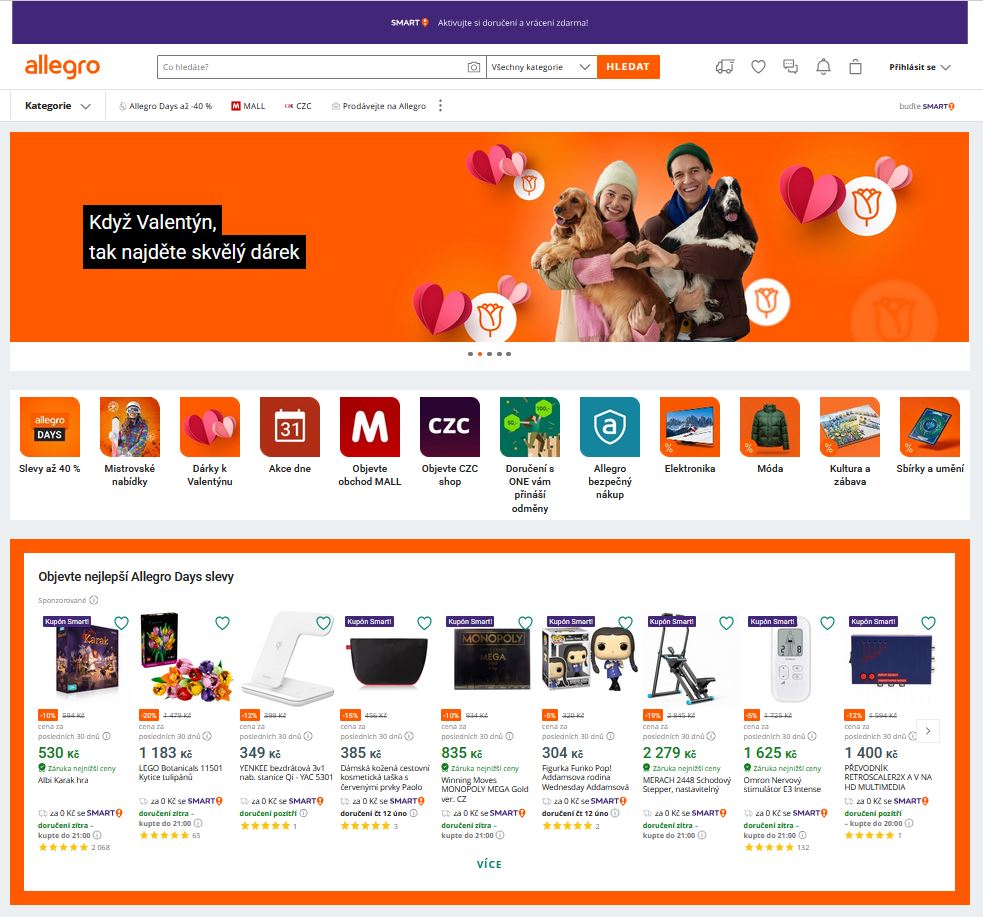Click the camera image search icon
This screenshot has width=983, height=917.
pos(474,67)
